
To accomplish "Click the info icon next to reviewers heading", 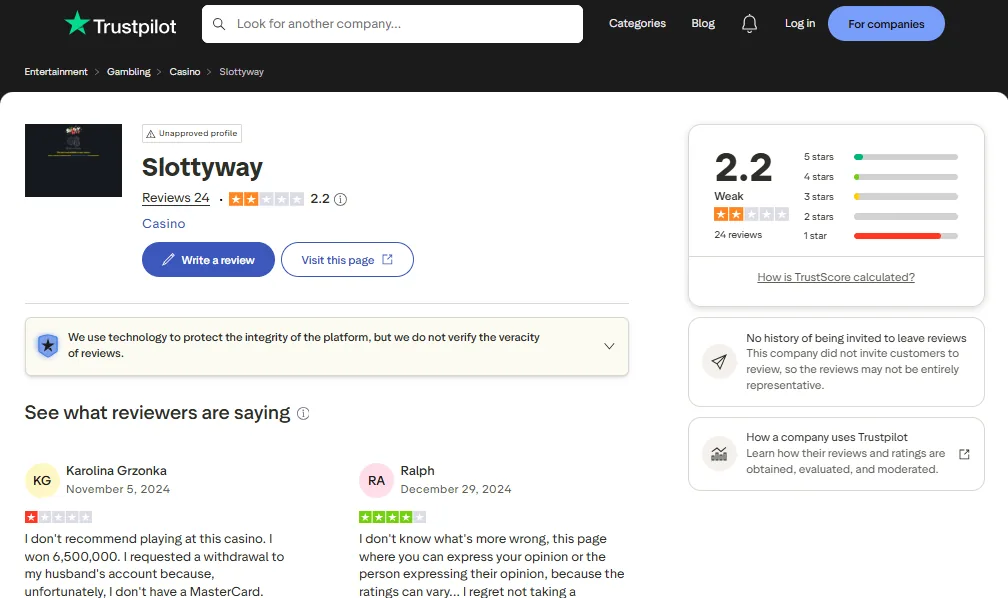I will coord(303,413).
